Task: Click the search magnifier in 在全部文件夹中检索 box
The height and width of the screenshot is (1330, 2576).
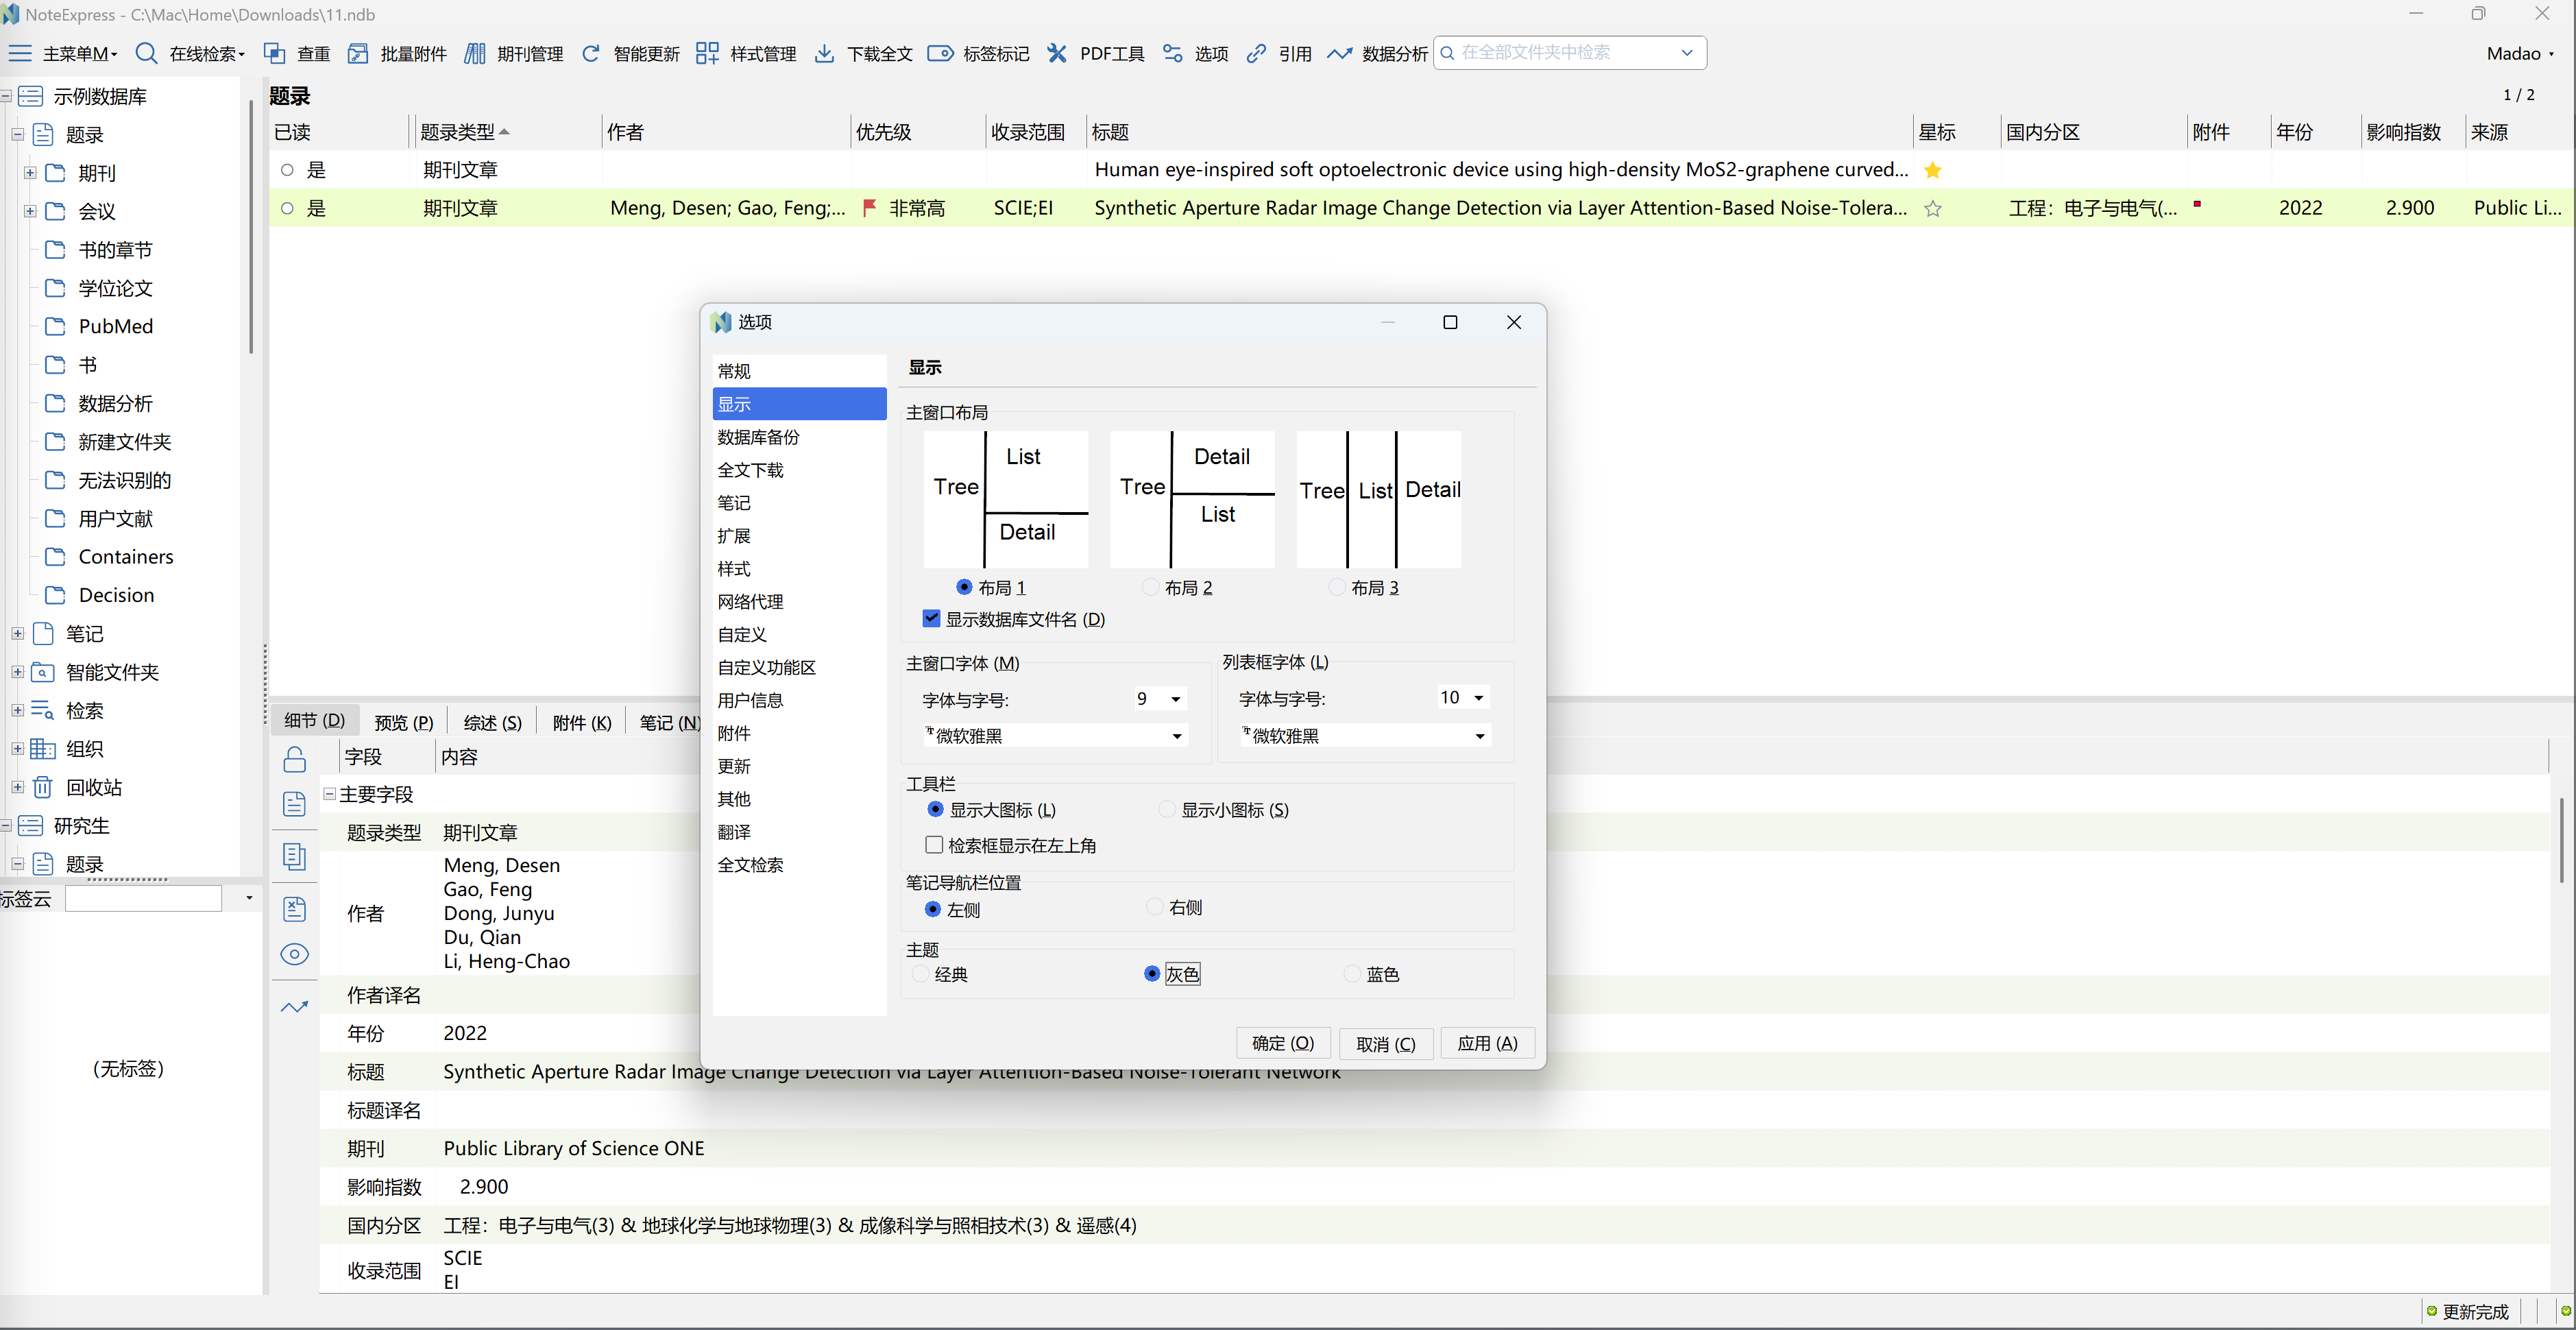Action: pos(1447,53)
